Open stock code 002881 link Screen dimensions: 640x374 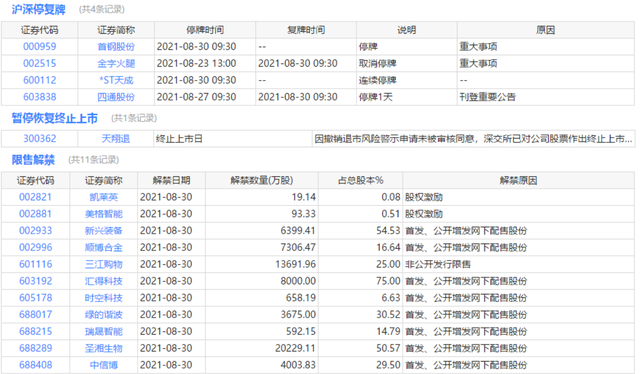pos(36,214)
